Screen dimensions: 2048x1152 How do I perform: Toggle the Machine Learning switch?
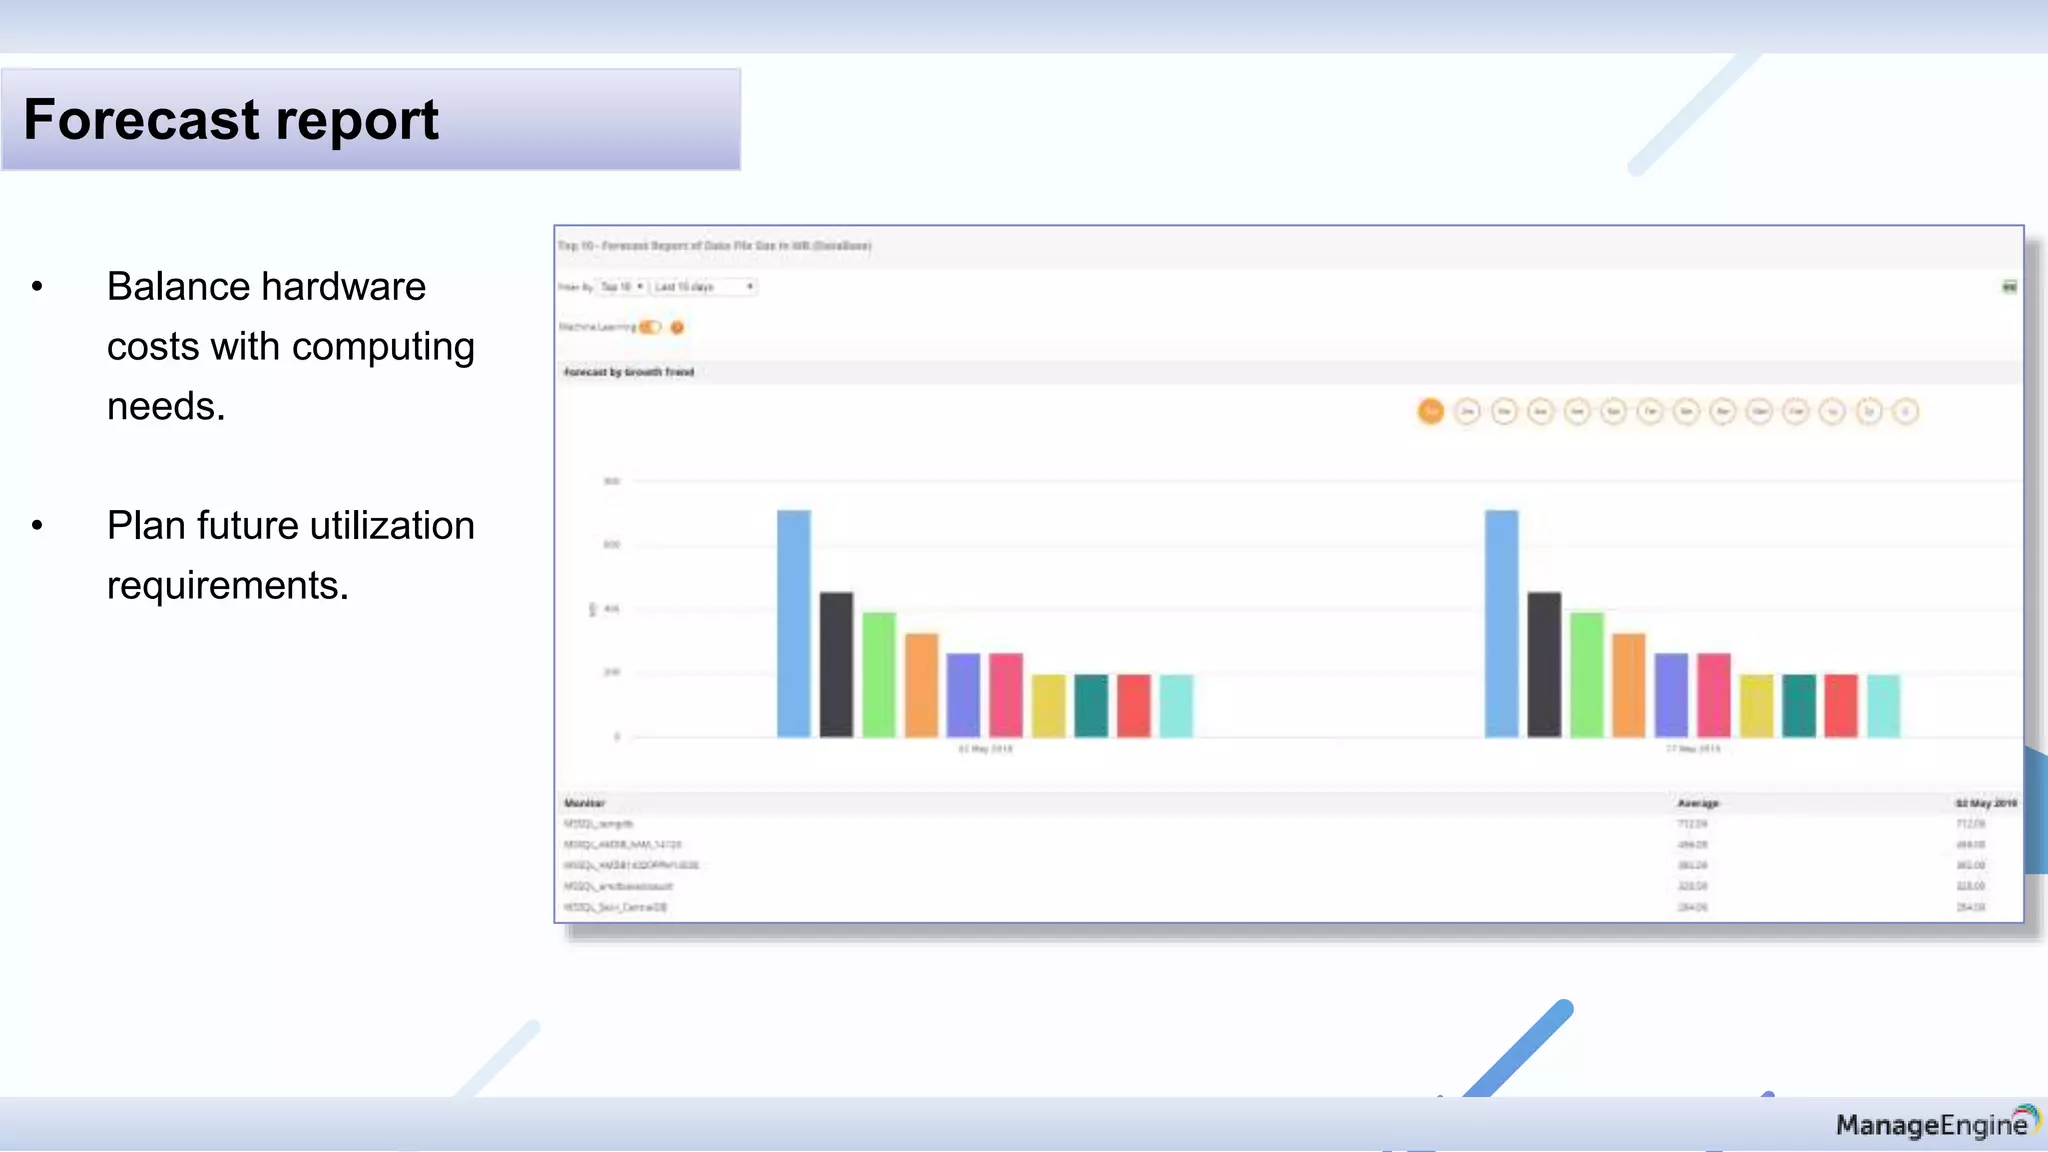pos(650,327)
